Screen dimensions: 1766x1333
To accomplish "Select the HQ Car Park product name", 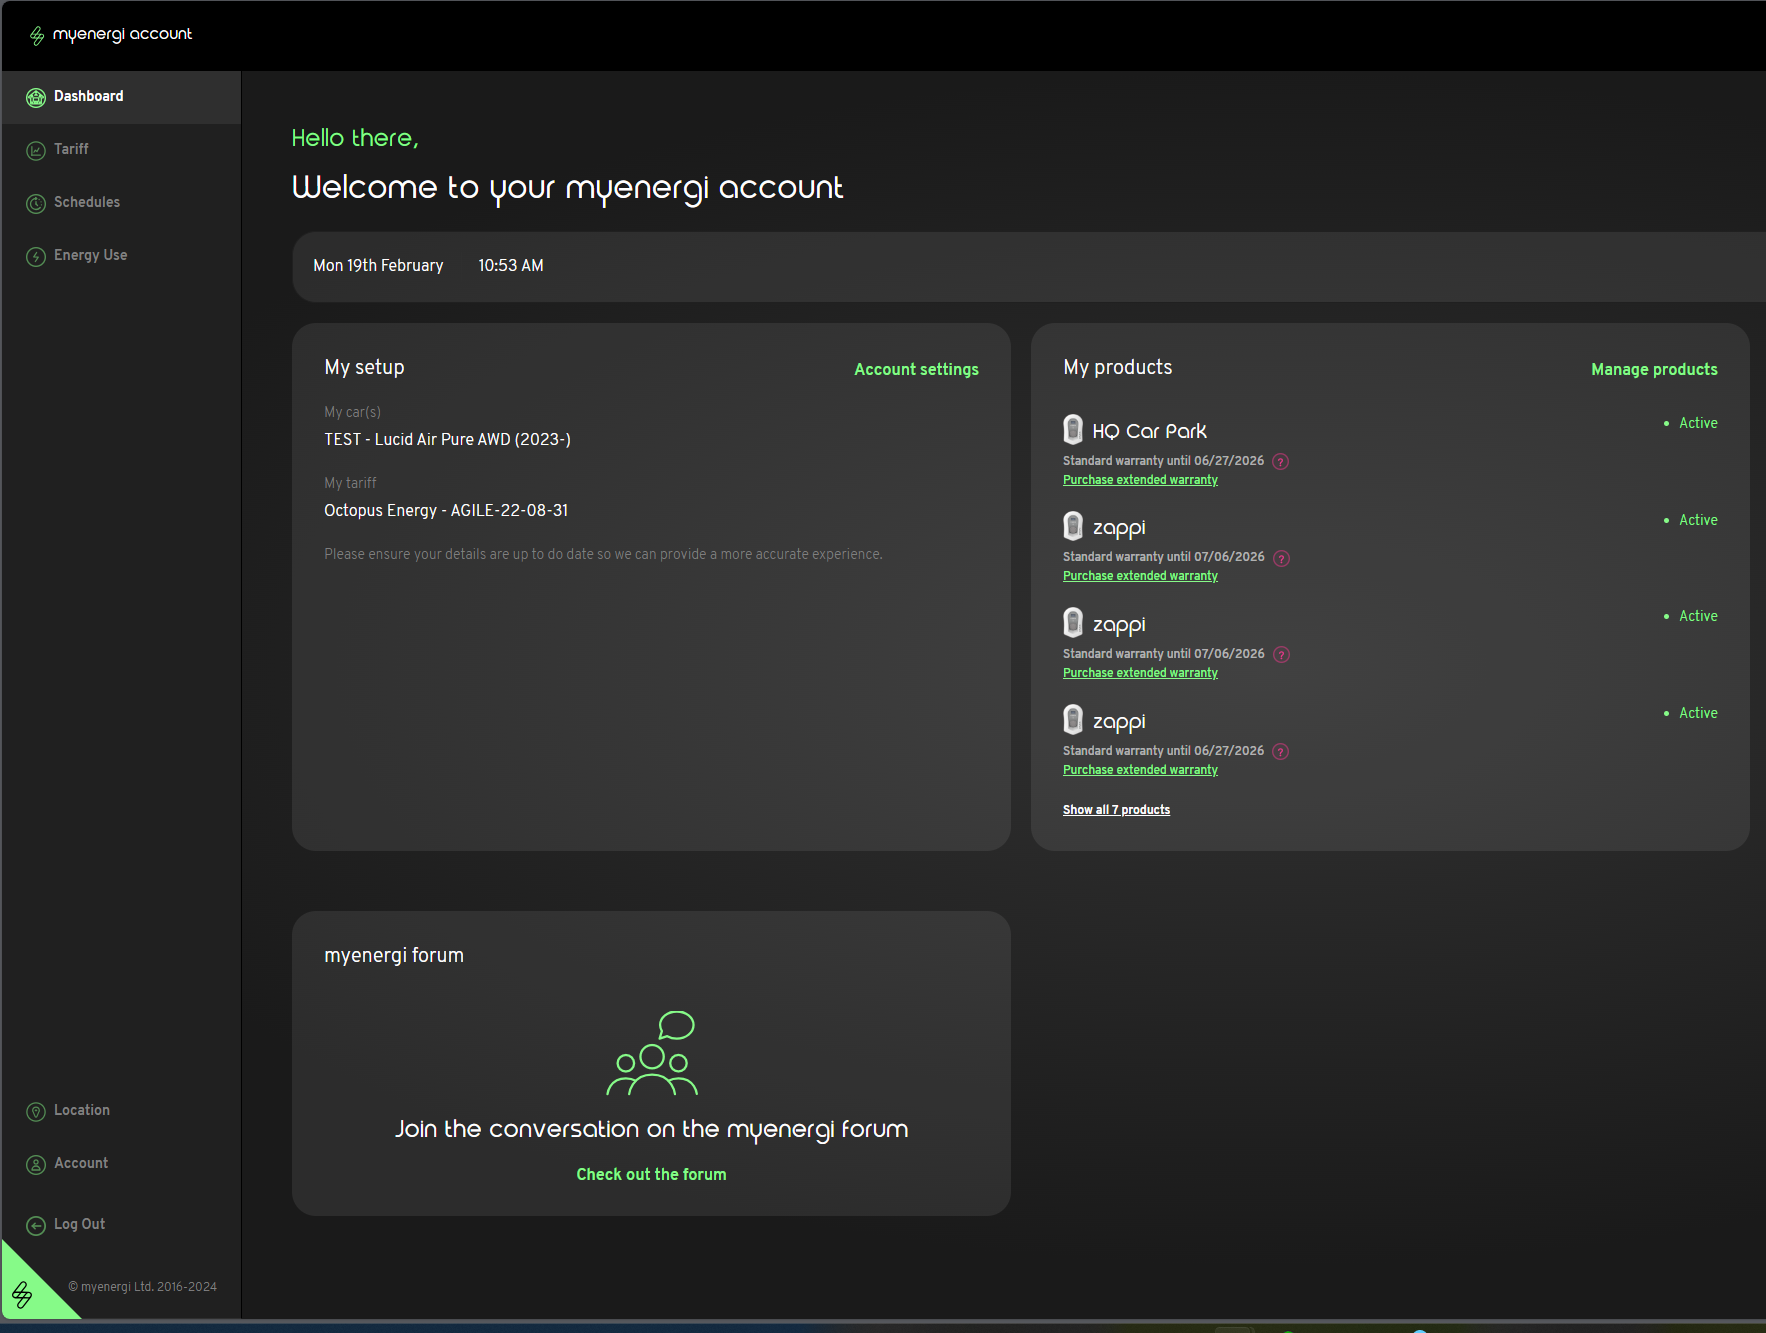I will click(1149, 431).
